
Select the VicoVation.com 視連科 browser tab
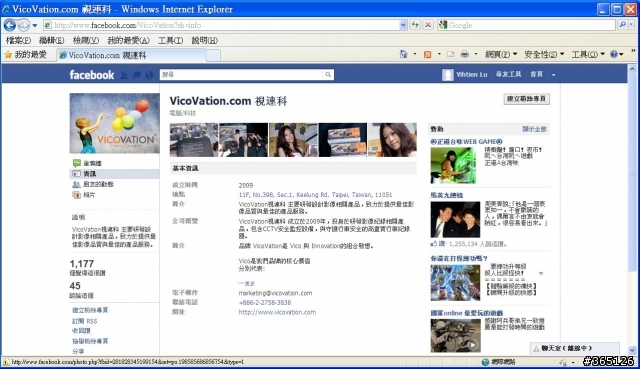point(131,55)
